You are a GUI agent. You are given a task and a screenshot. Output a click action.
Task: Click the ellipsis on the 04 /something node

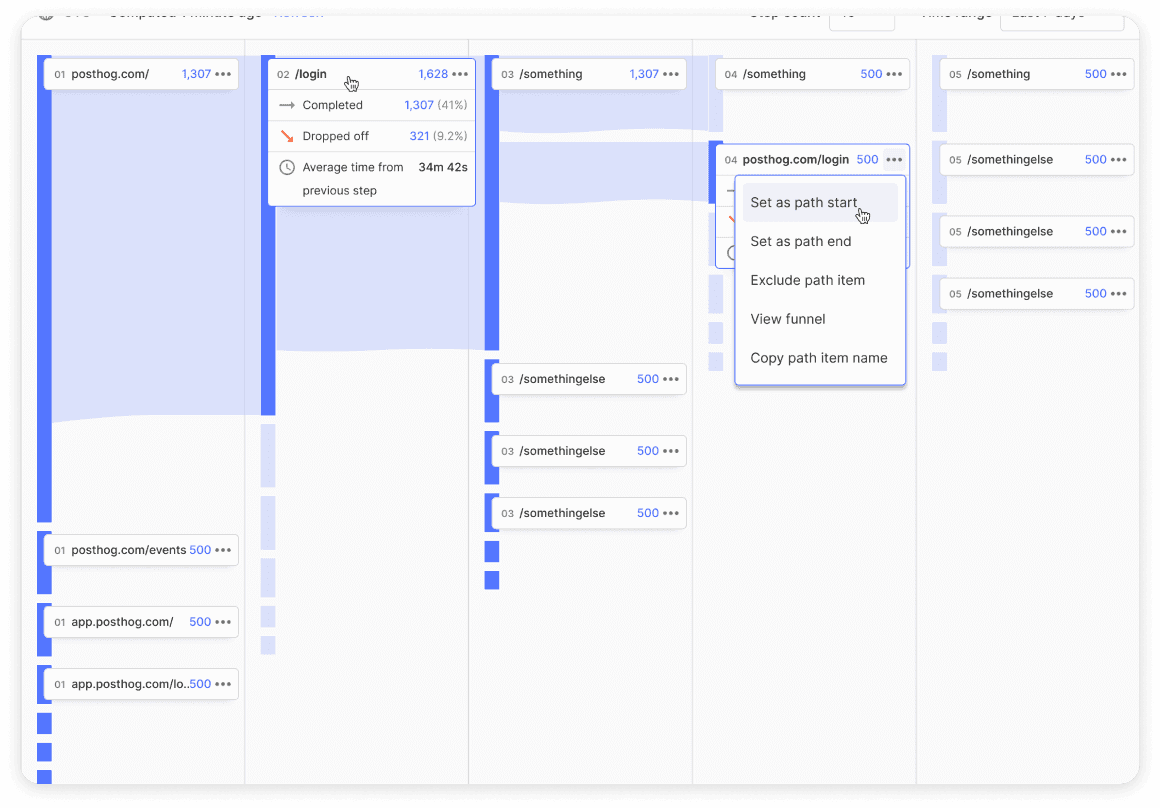point(895,74)
